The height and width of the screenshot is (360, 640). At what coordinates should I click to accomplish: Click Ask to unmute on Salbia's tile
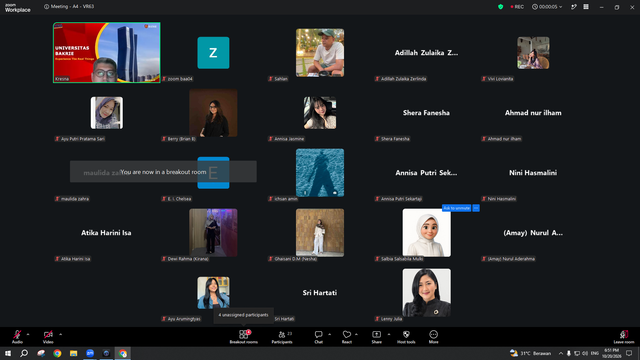pos(456,208)
